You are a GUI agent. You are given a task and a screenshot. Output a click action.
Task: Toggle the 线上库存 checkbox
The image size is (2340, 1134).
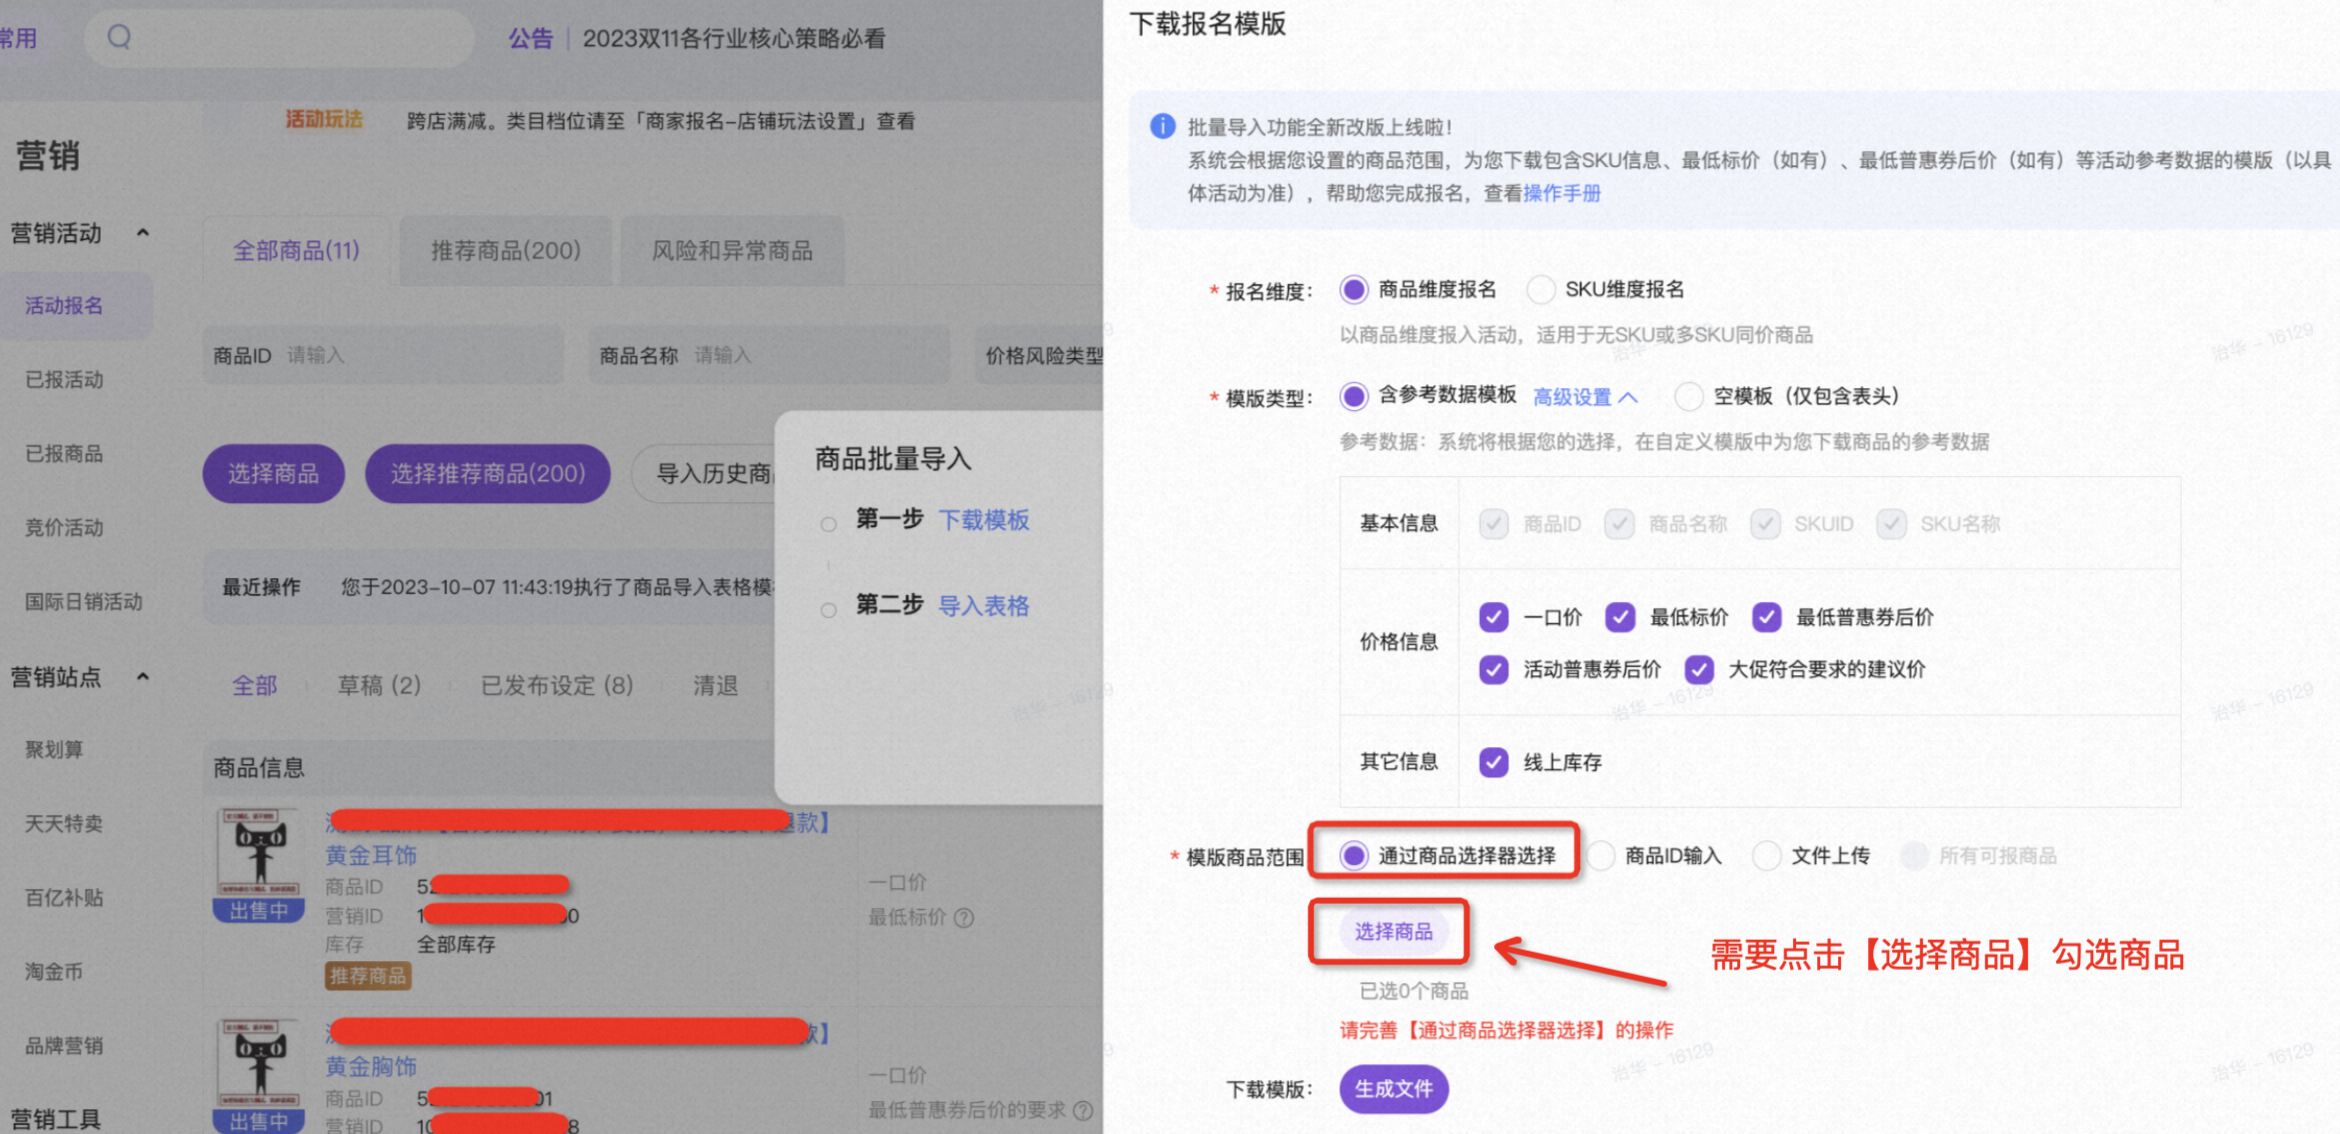pos(1494,762)
